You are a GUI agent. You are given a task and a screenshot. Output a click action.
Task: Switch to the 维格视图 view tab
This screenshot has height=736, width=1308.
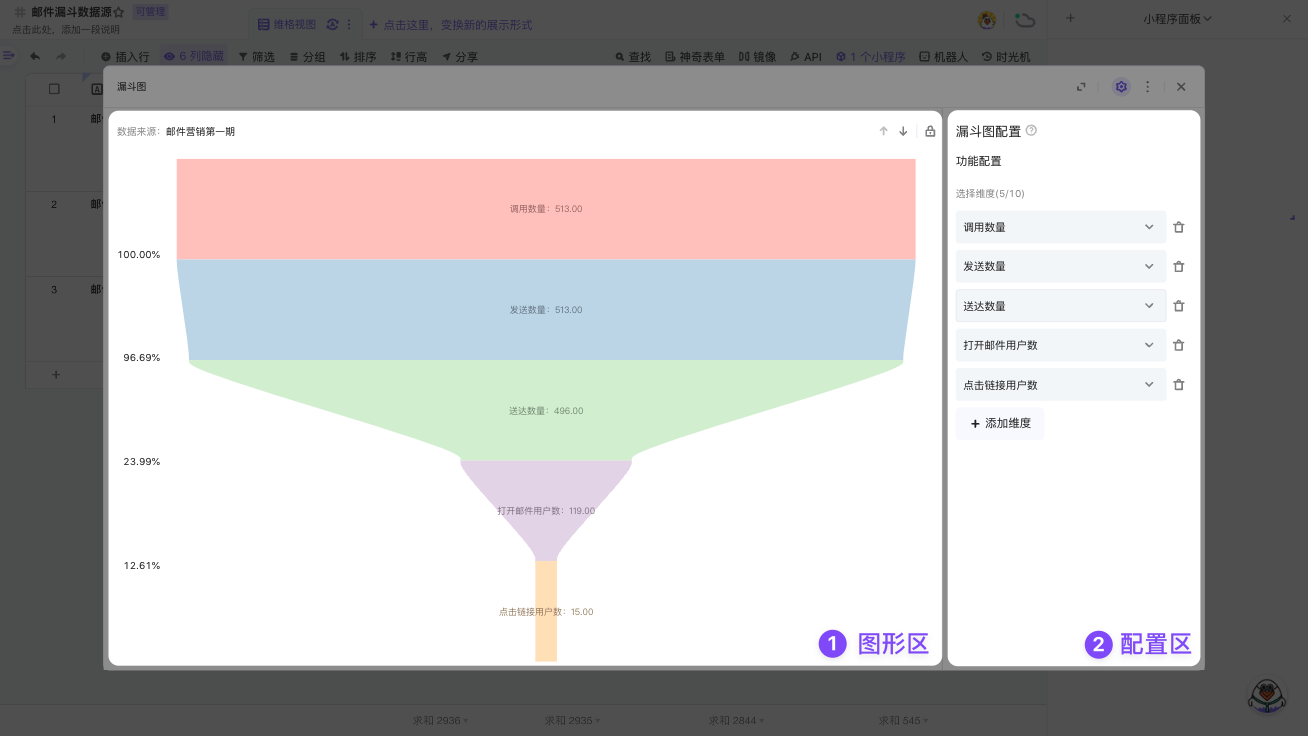click(290, 24)
